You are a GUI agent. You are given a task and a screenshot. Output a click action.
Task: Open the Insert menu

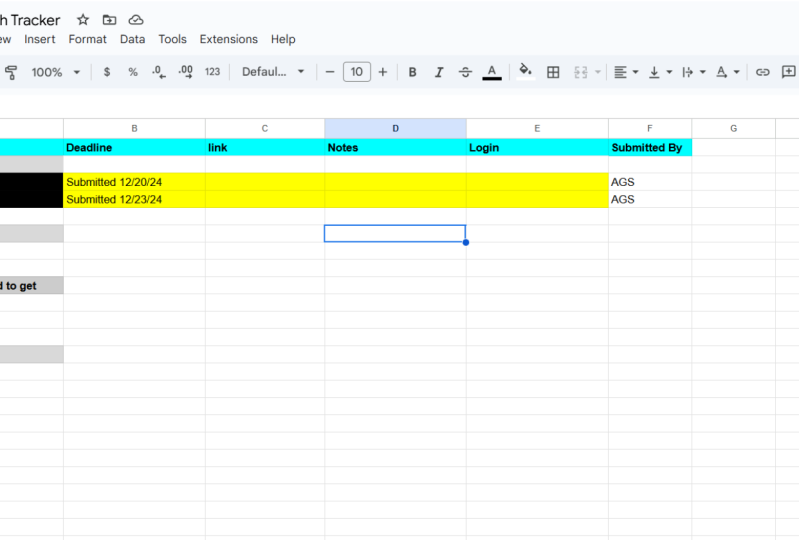pyautogui.click(x=40, y=39)
